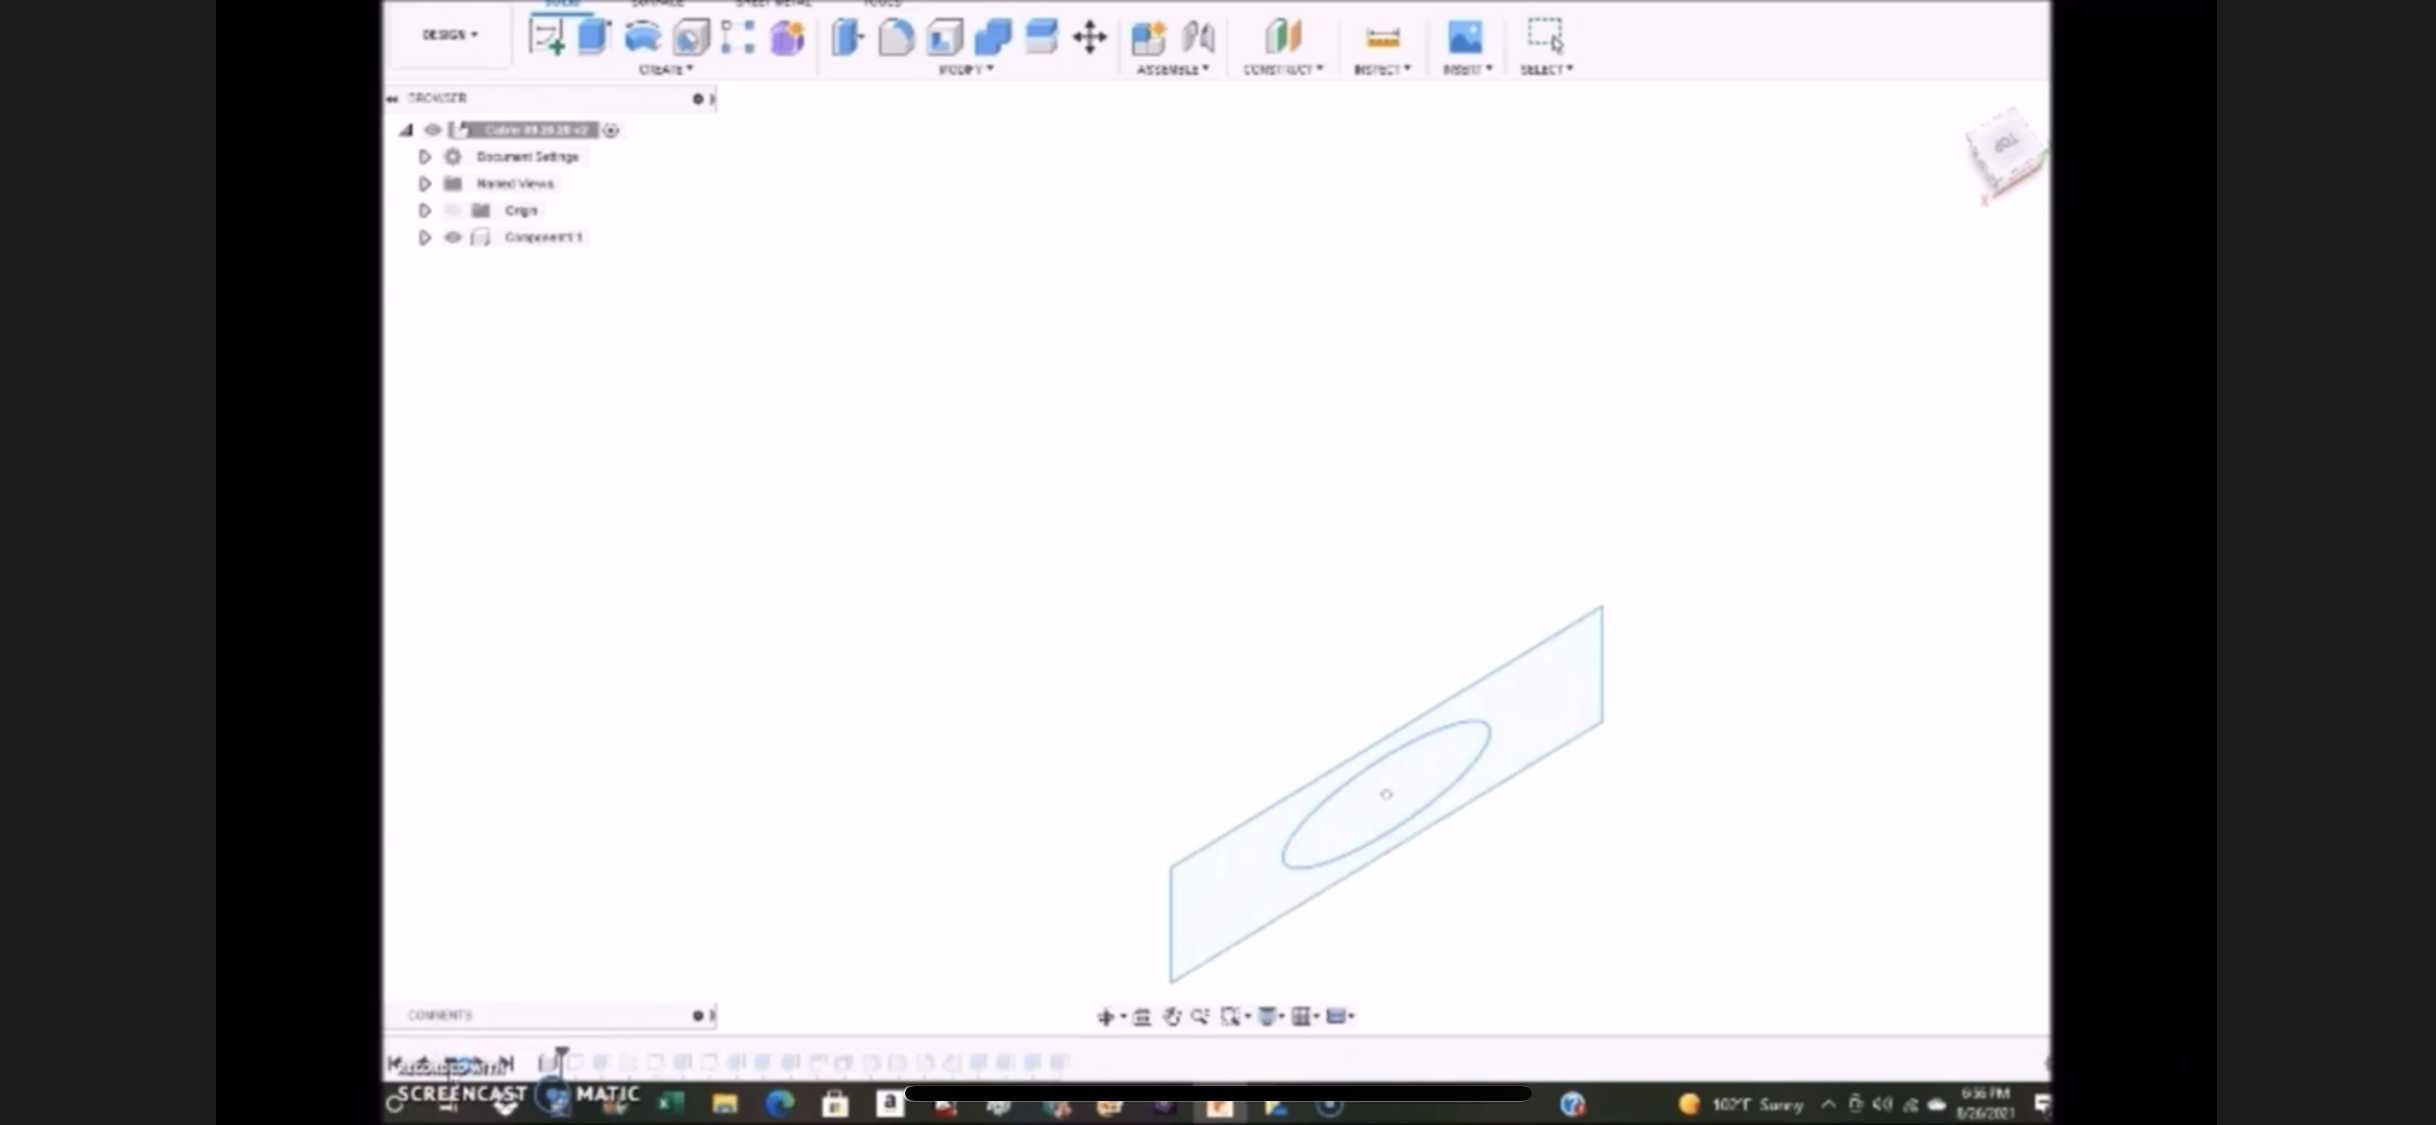
Task: Open Microsoft Edge from taskbar
Action: tap(779, 1104)
